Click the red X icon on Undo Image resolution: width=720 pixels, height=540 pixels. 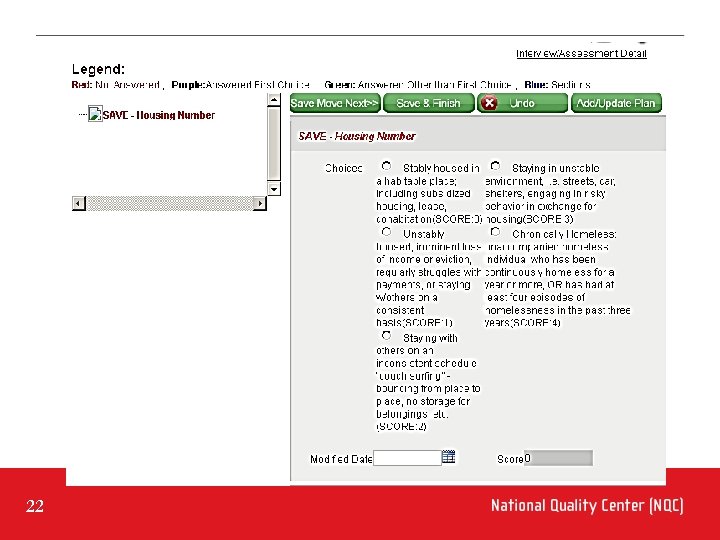point(489,103)
